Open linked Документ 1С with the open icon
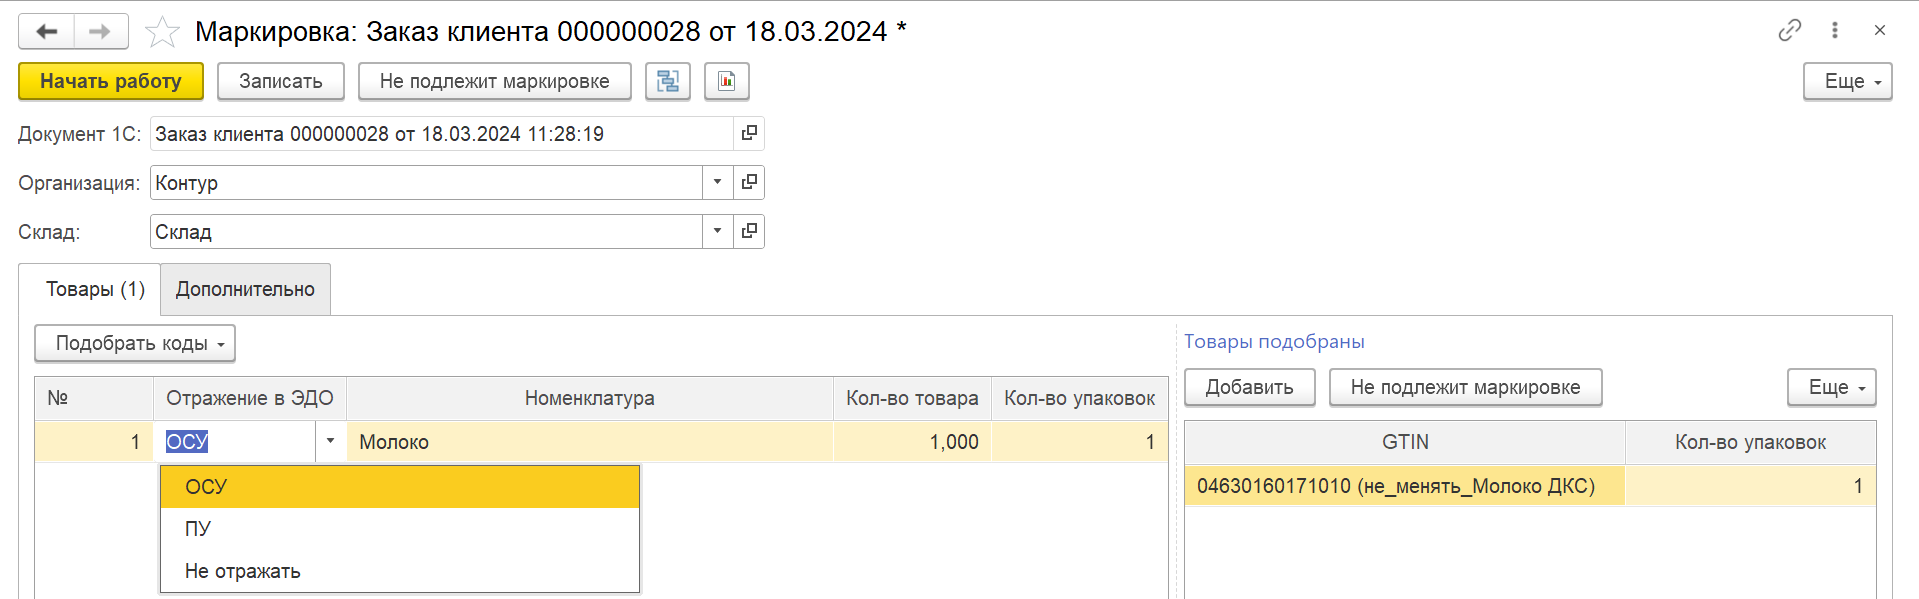The image size is (1919, 599). click(749, 133)
